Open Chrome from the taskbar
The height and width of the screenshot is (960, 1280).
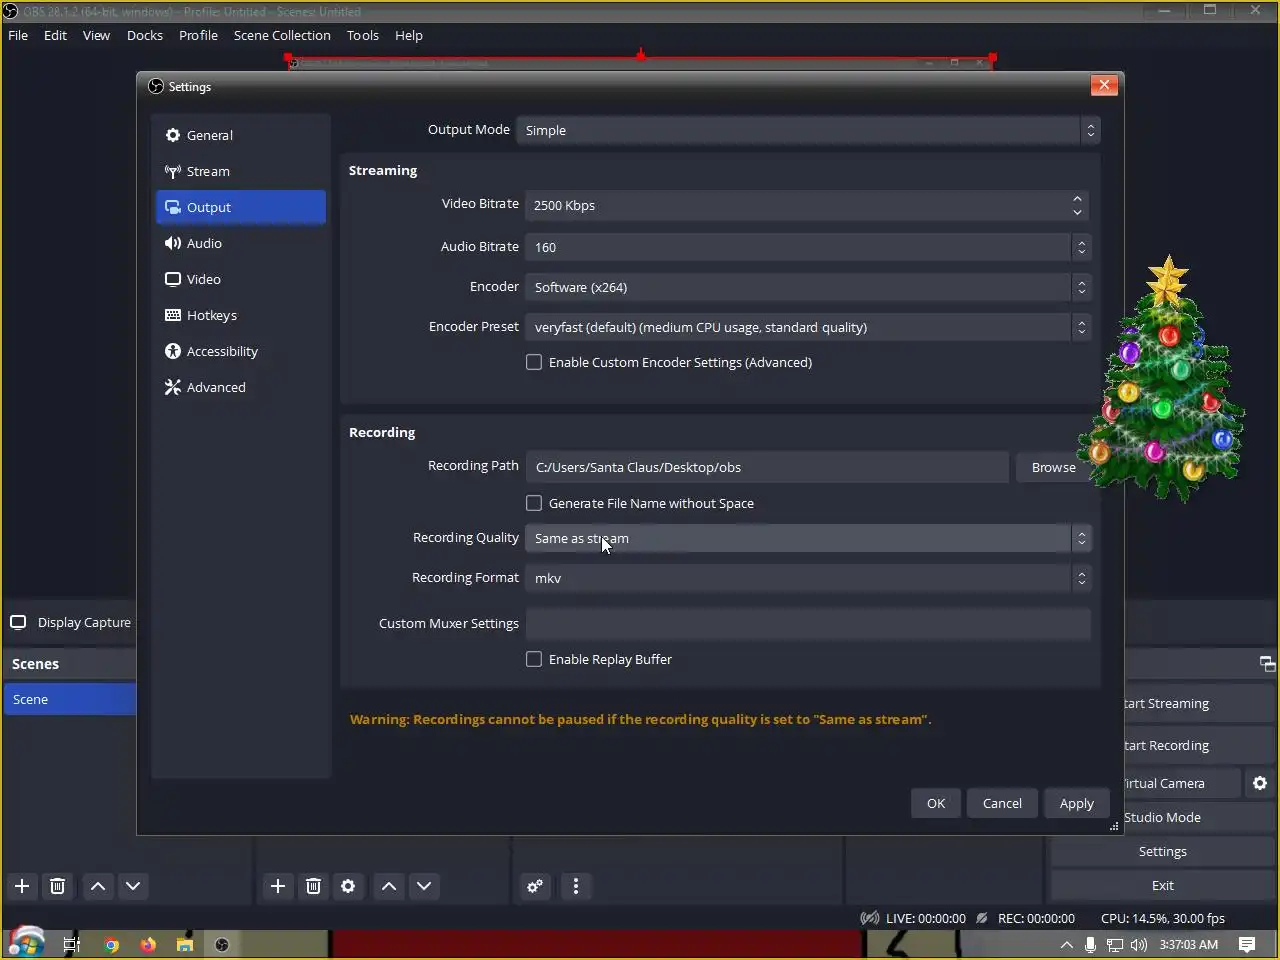point(112,944)
